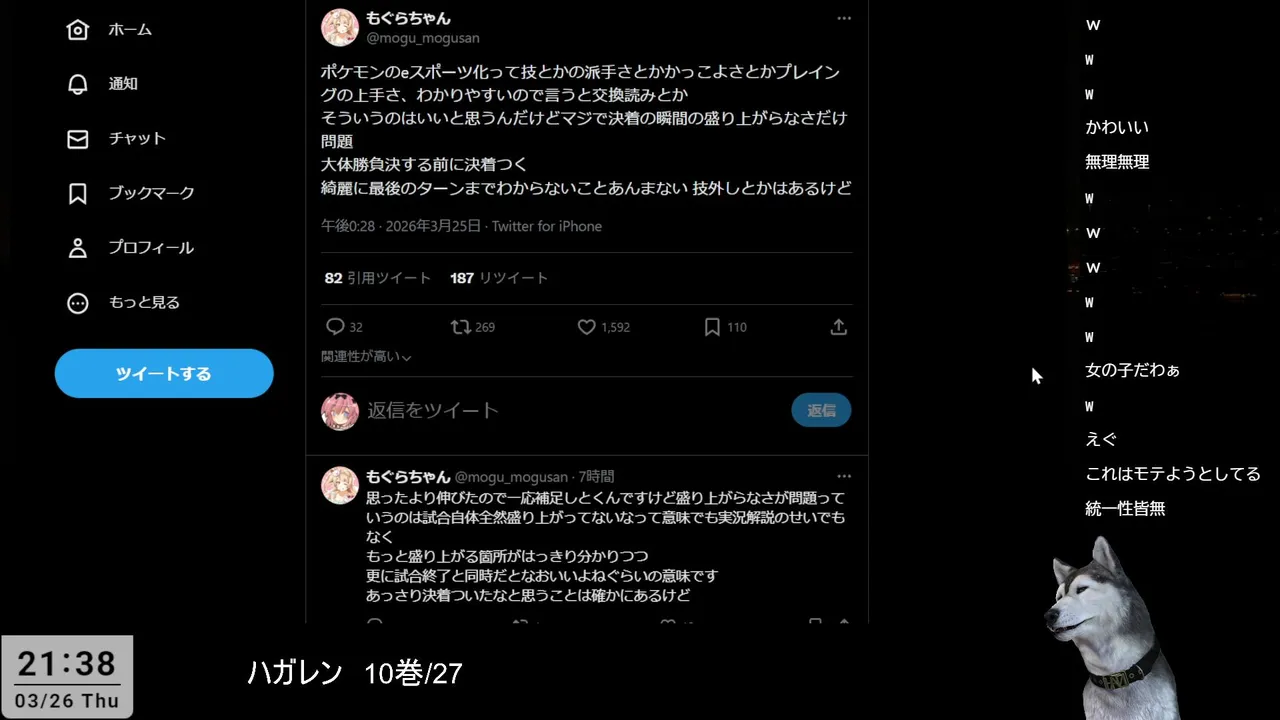Image resolution: width=1280 pixels, height=720 pixels.
Task: Click the 返信 button
Action: (x=821, y=410)
